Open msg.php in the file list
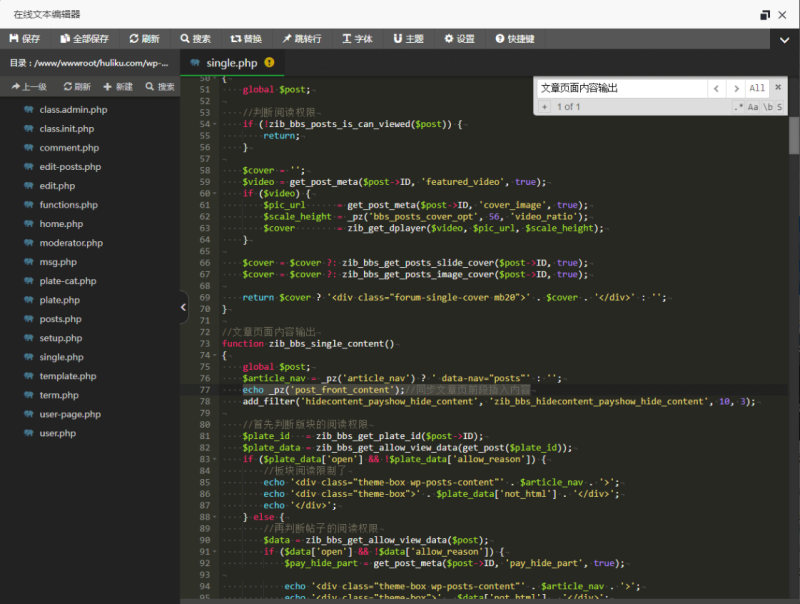The width and height of the screenshot is (800, 604). [x=58, y=262]
